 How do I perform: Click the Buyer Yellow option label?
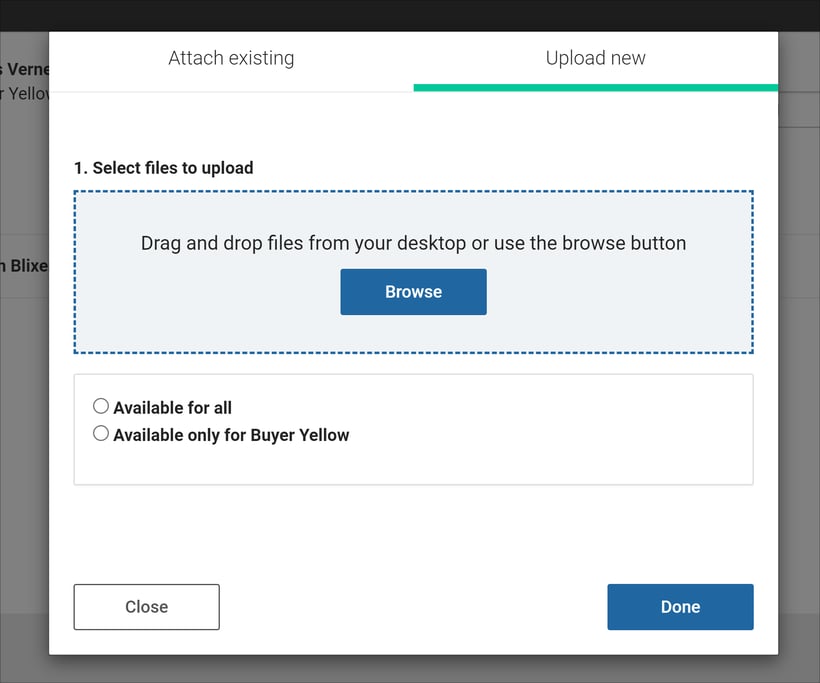[230, 434]
